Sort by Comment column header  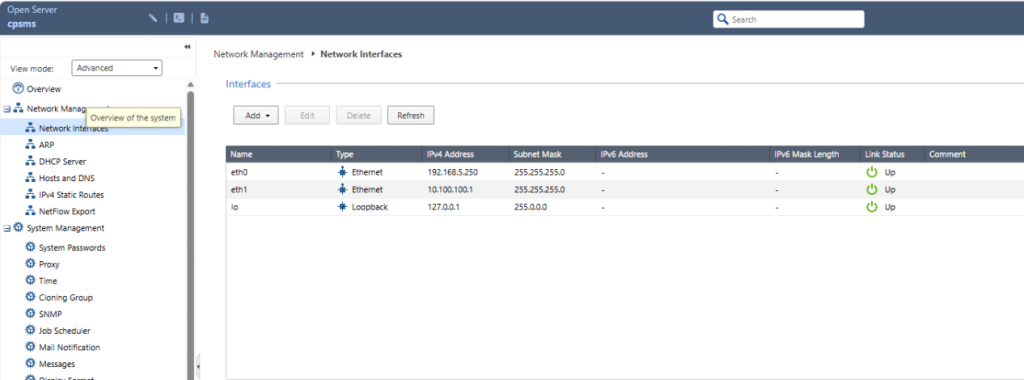974,154
